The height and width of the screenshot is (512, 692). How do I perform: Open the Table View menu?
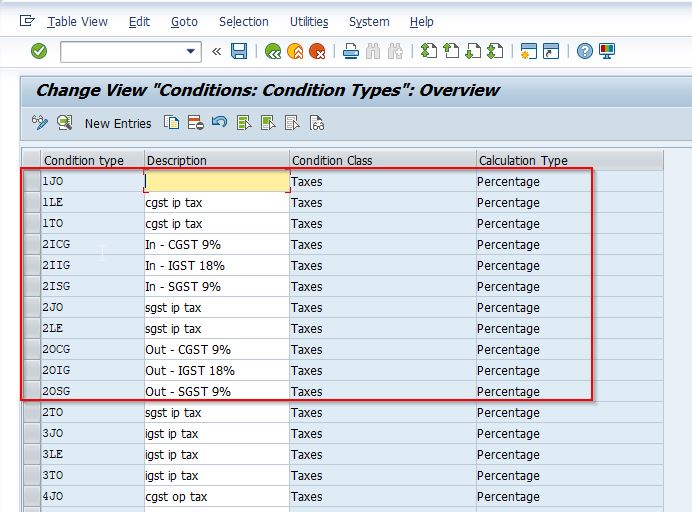[77, 21]
